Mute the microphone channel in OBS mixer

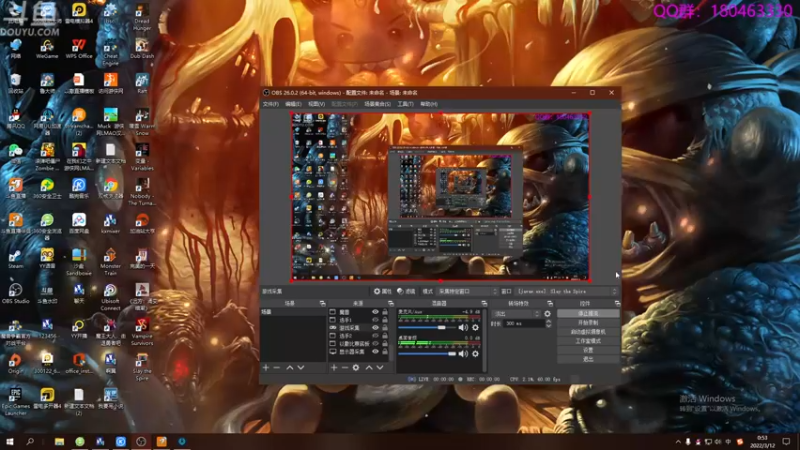click(463, 328)
